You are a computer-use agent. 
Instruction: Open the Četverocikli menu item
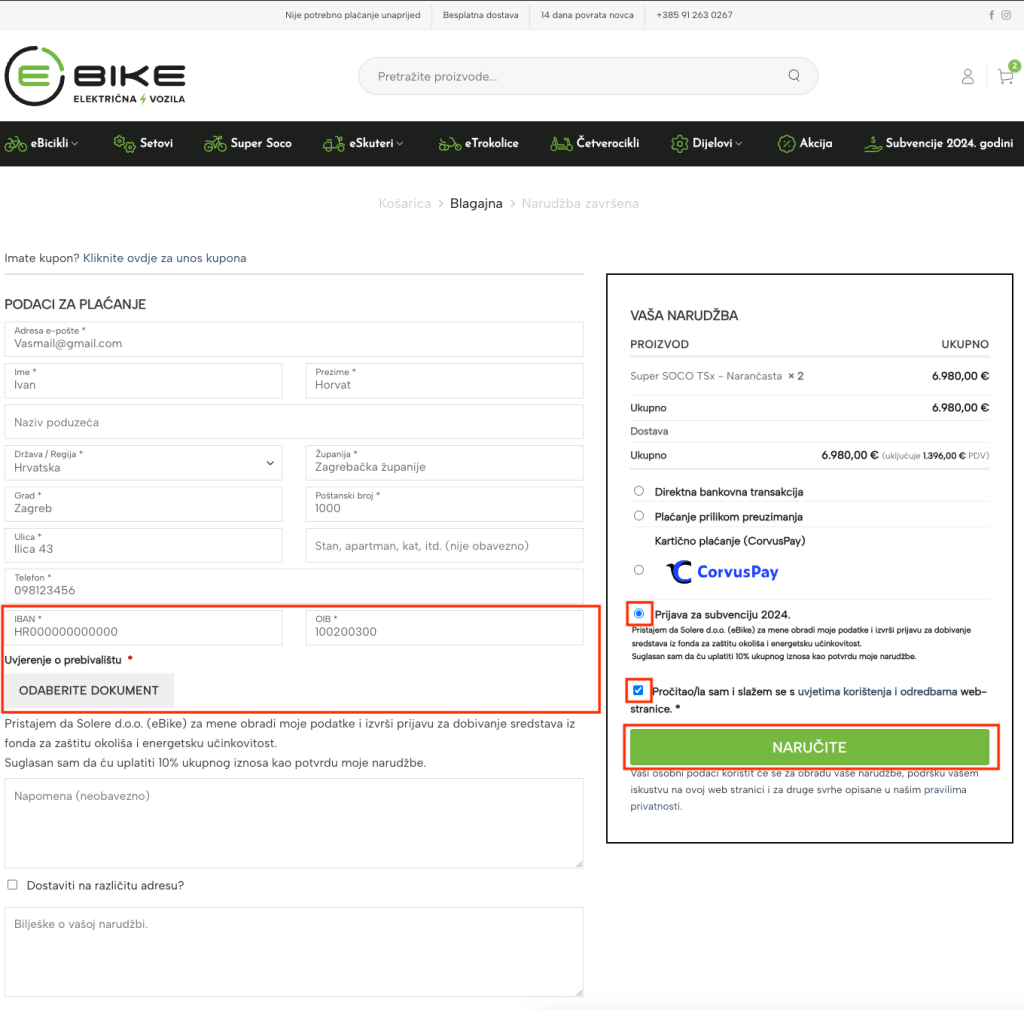click(x=608, y=143)
